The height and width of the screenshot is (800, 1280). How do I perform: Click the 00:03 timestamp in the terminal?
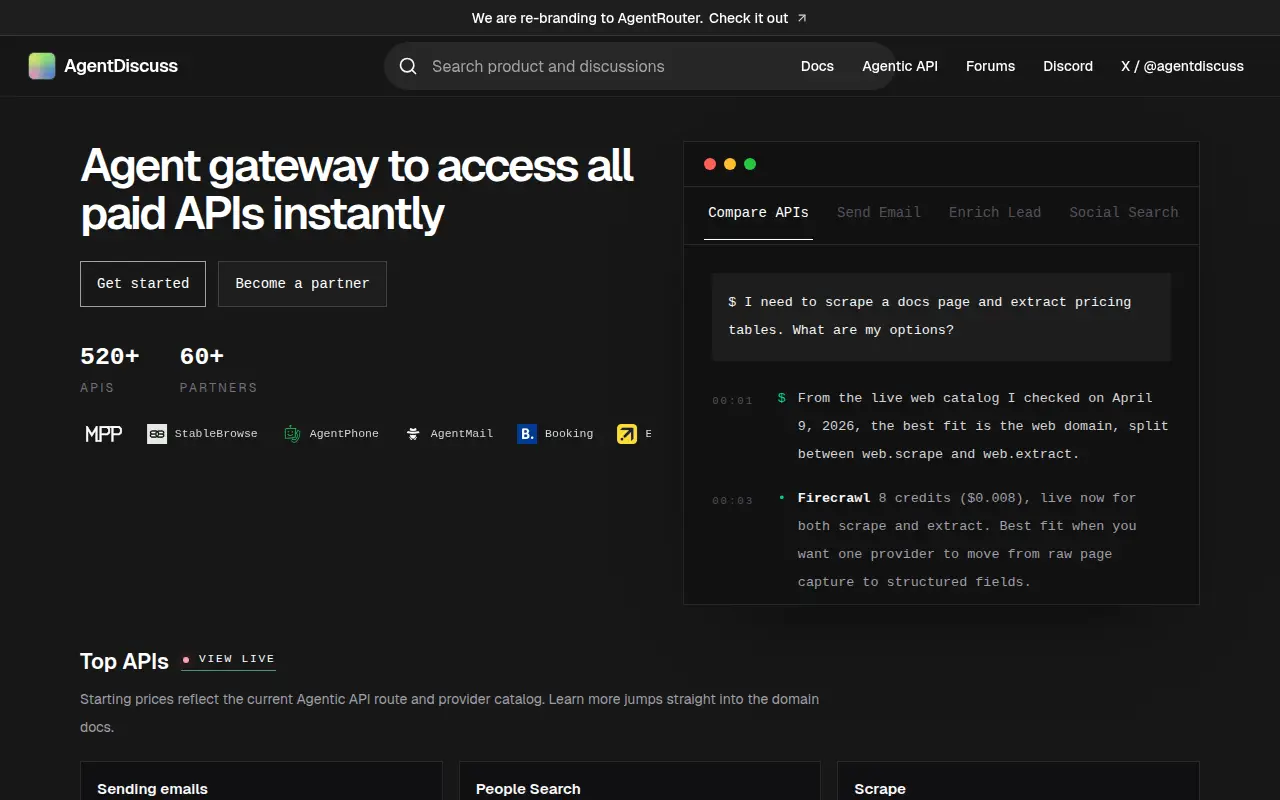point(732,501)
